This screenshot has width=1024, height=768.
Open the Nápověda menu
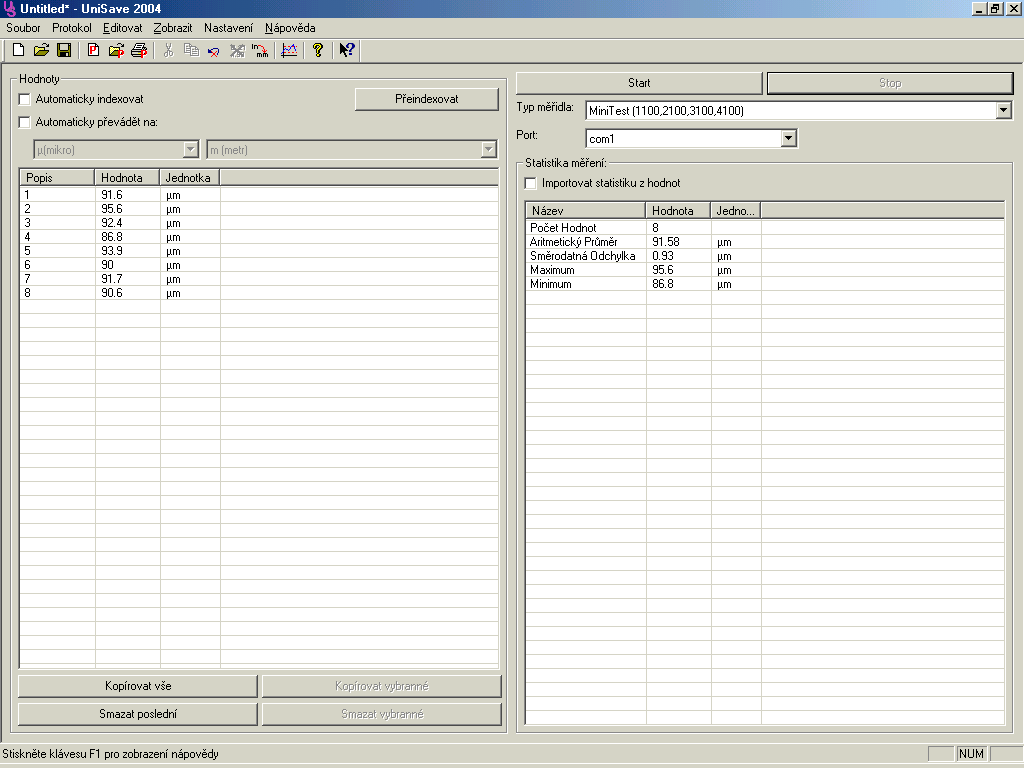point(290,28)
